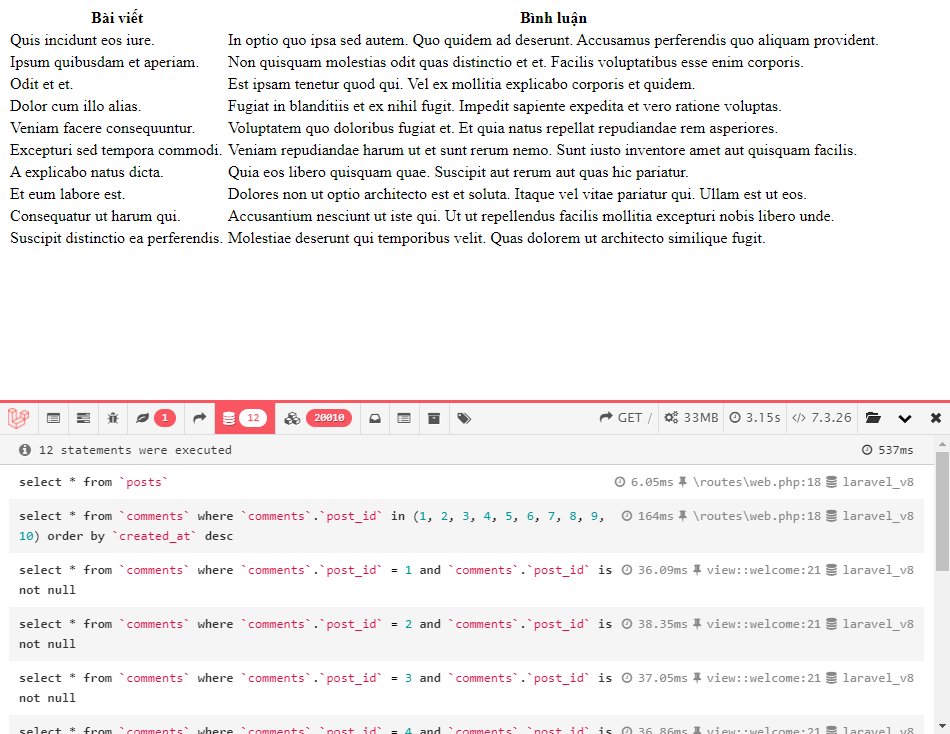
Task: Click the pin icon beside the 38.35ms duration
Action: click(697, 624)
